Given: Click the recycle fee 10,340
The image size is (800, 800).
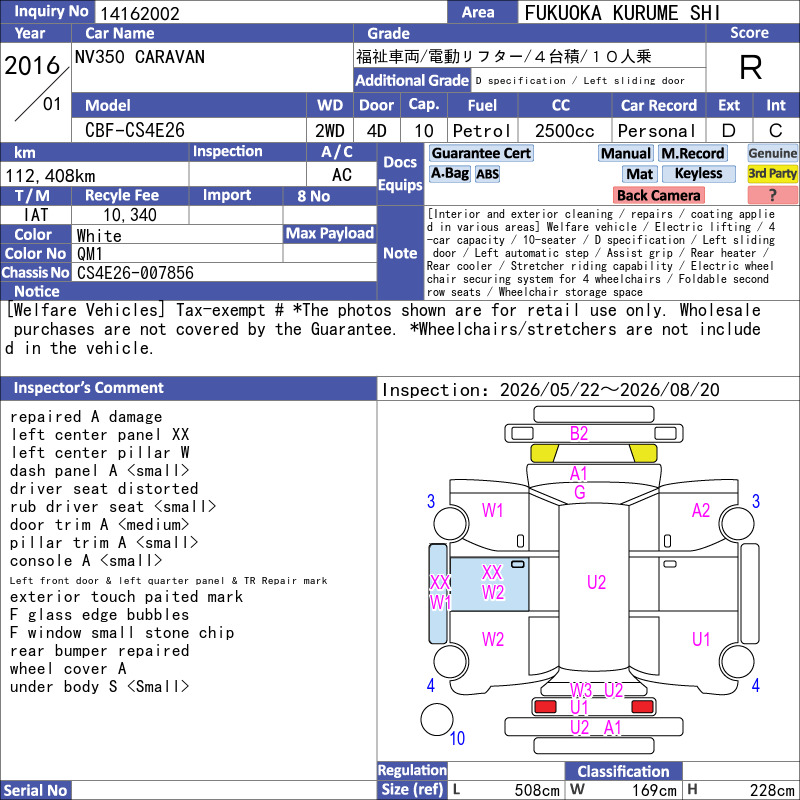Looking at the screenshot, I should (130, 215).
